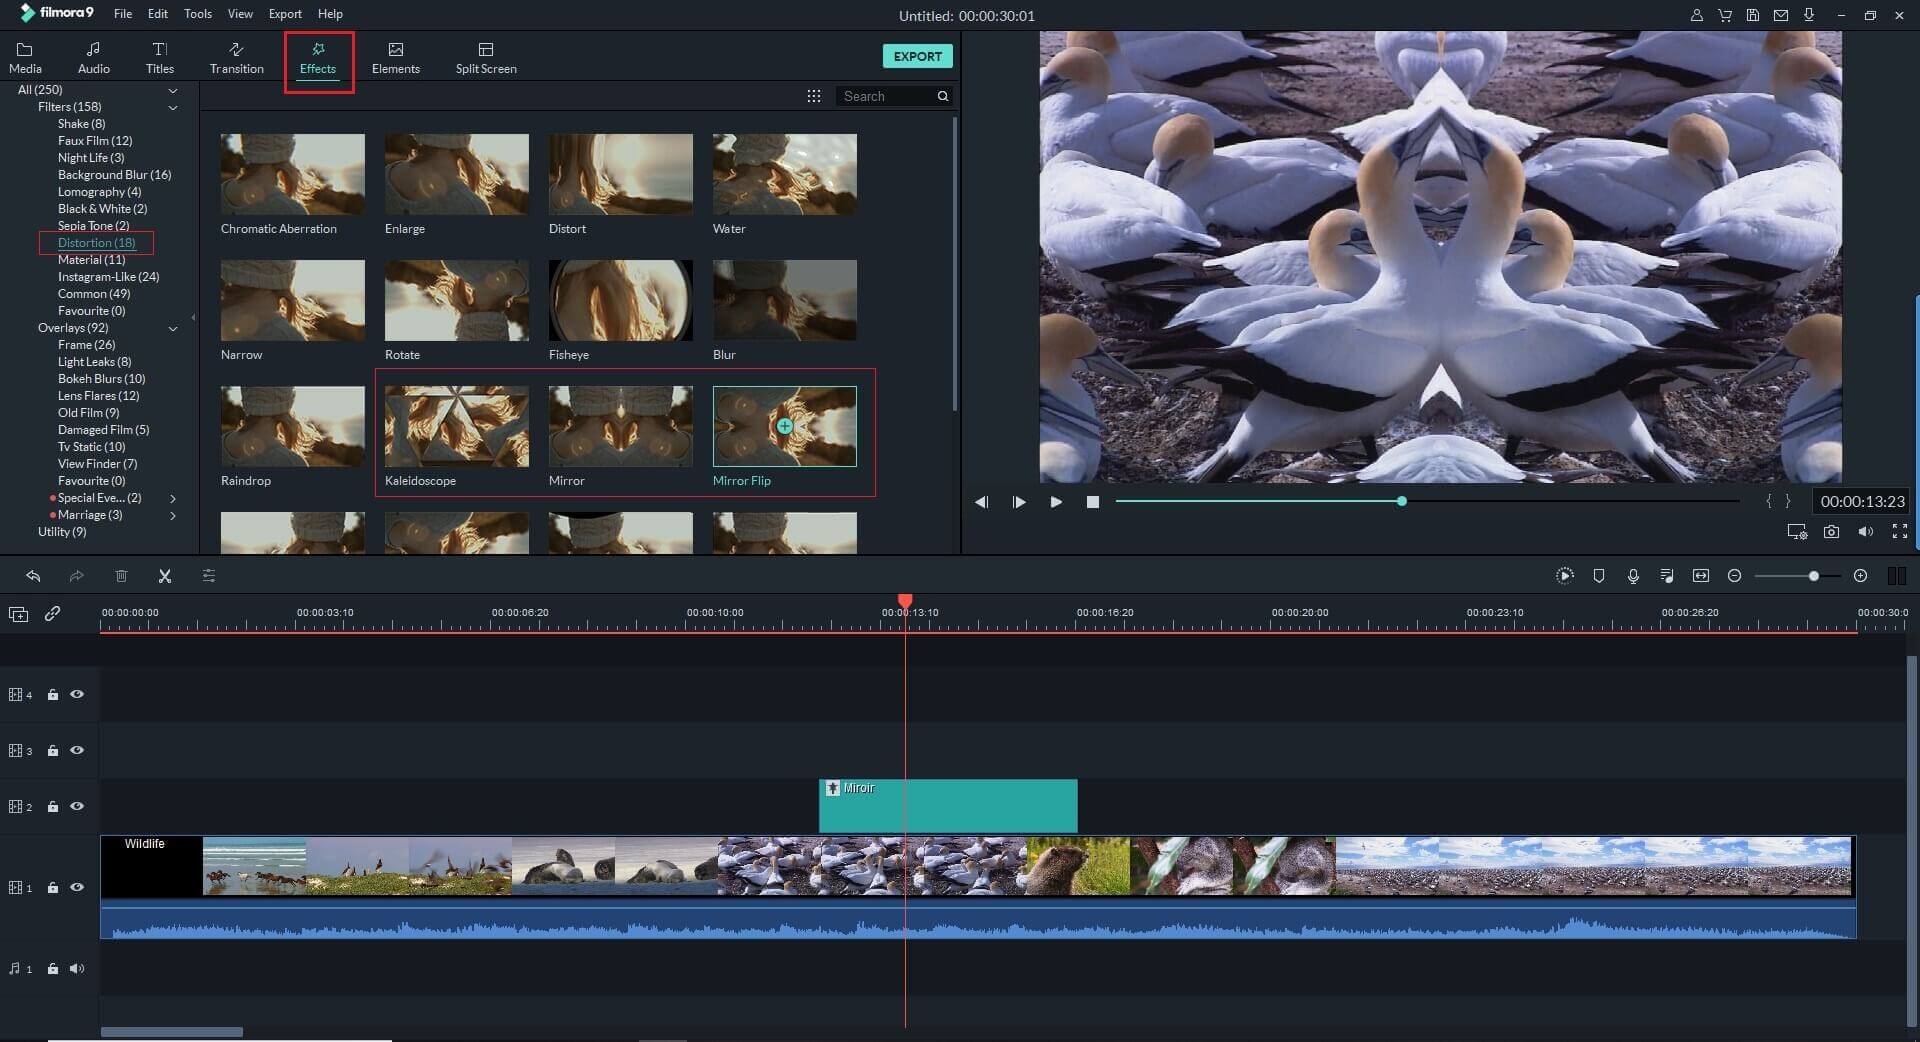
Task: Select the Chromatic Aberration effect thumbnail
Action: tap(293, 174)
